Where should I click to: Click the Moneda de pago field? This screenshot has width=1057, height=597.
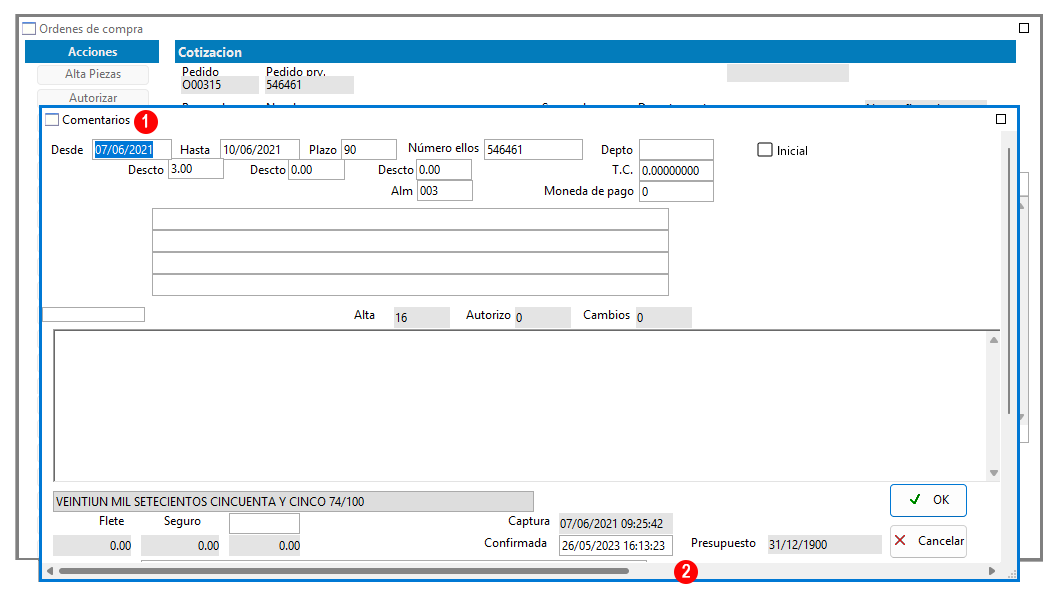click(676, 191)
